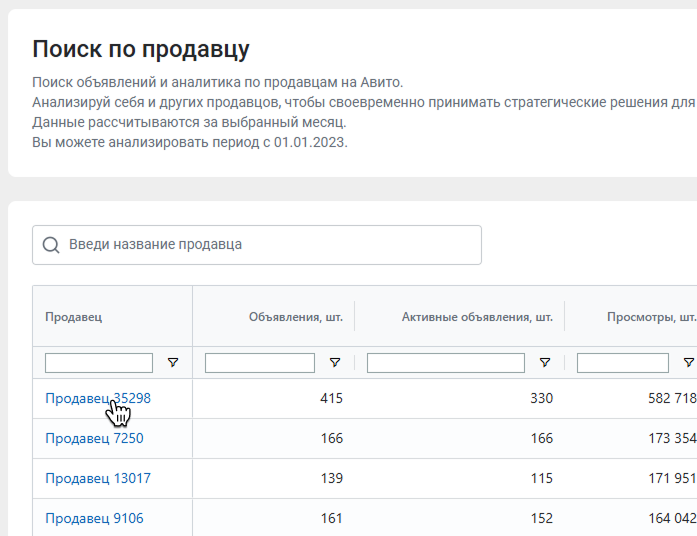The height and width of the screenshot is (536, 697).
Task: Sort by Объявления, шт. column header
Action: tap(296, 317)
